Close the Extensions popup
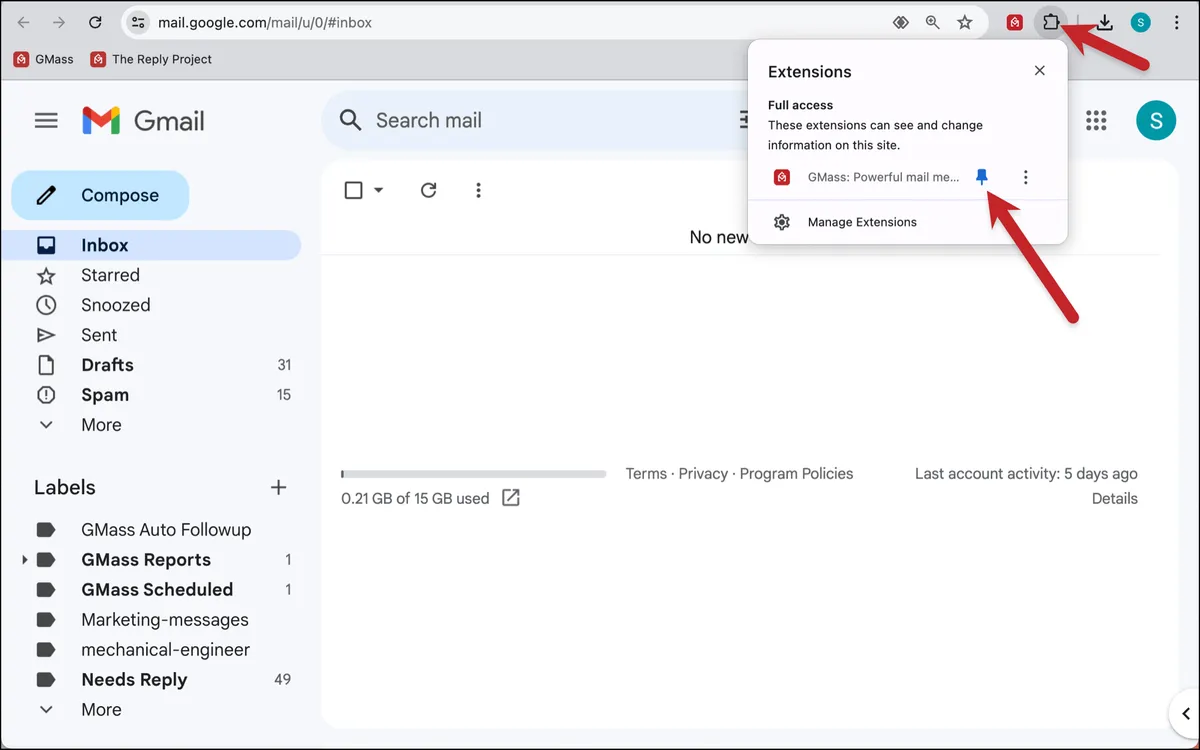1200x750 pixels. click(1040, 71)
